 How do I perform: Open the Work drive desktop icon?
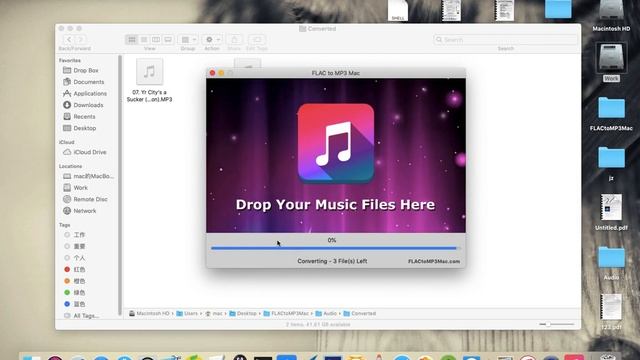611,62
